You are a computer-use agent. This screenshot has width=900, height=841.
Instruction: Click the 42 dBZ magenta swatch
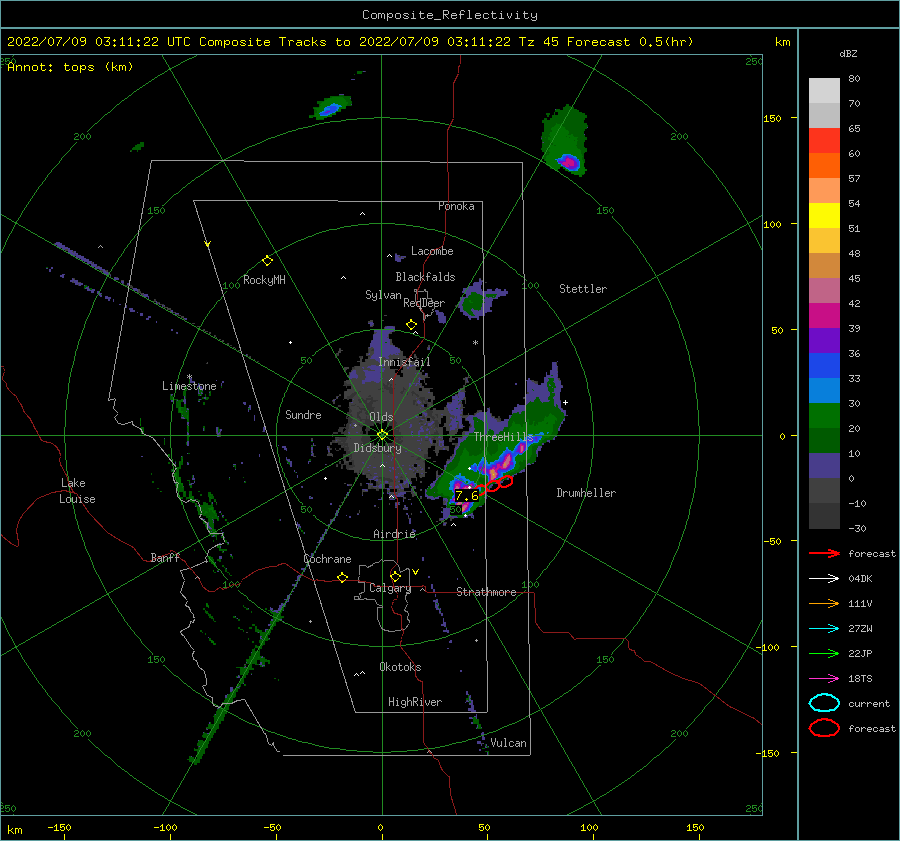point(824,315)
